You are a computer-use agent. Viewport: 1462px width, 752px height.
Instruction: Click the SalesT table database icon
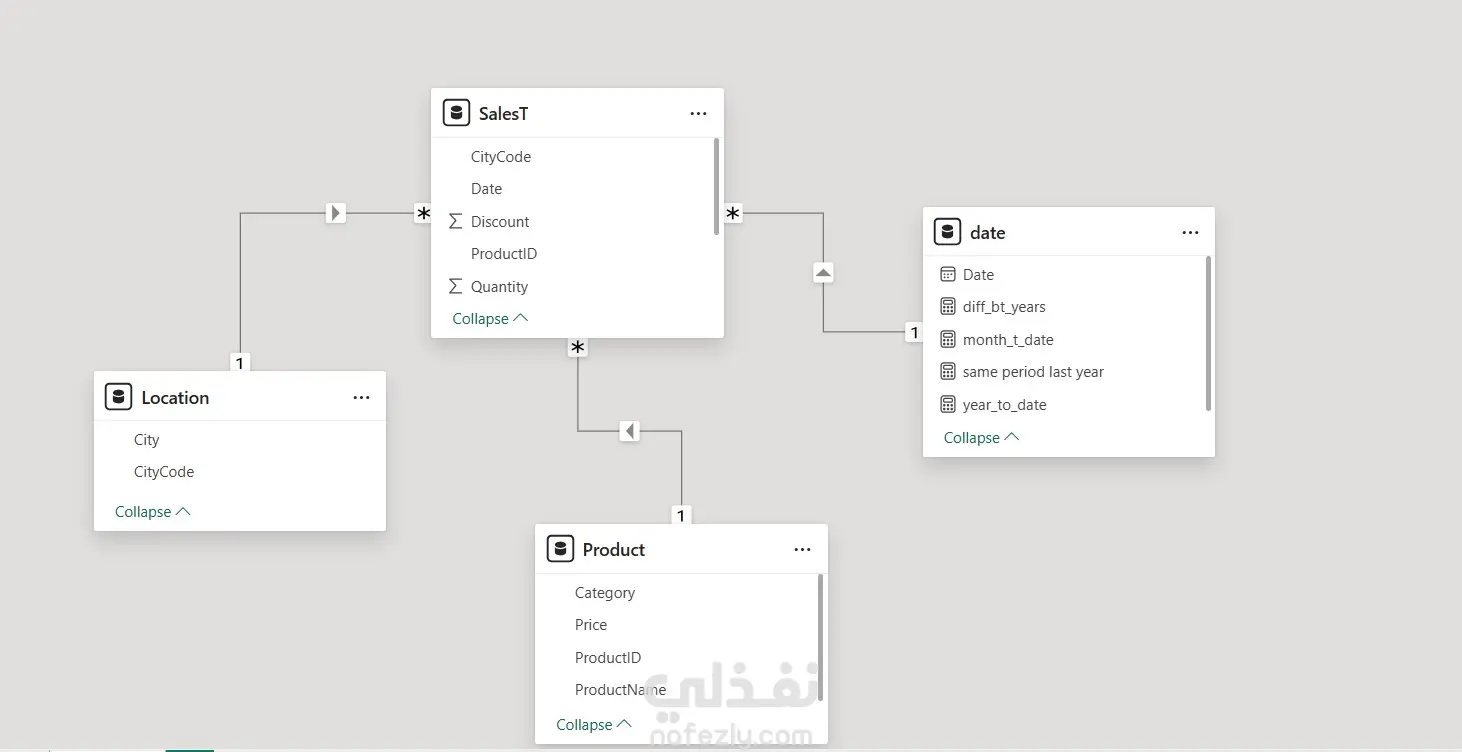pyautogui.click(x=456, y=113)
